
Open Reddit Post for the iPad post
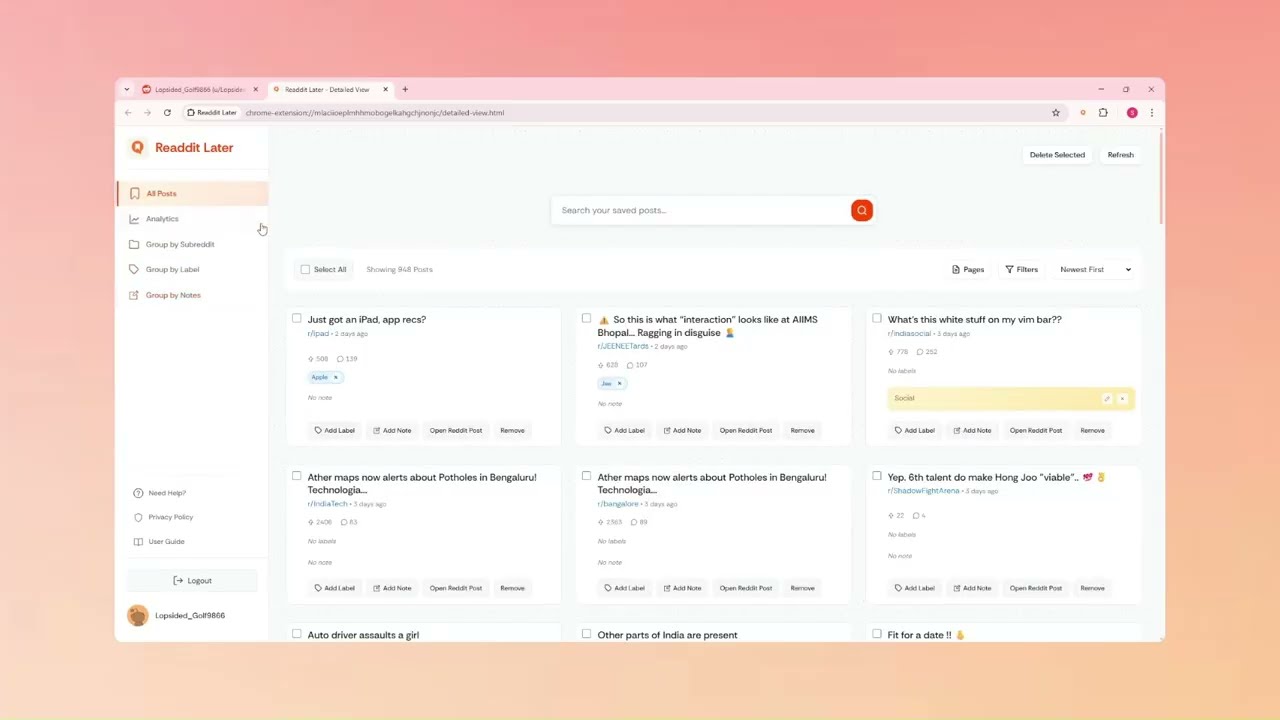[x=456, y=431]
